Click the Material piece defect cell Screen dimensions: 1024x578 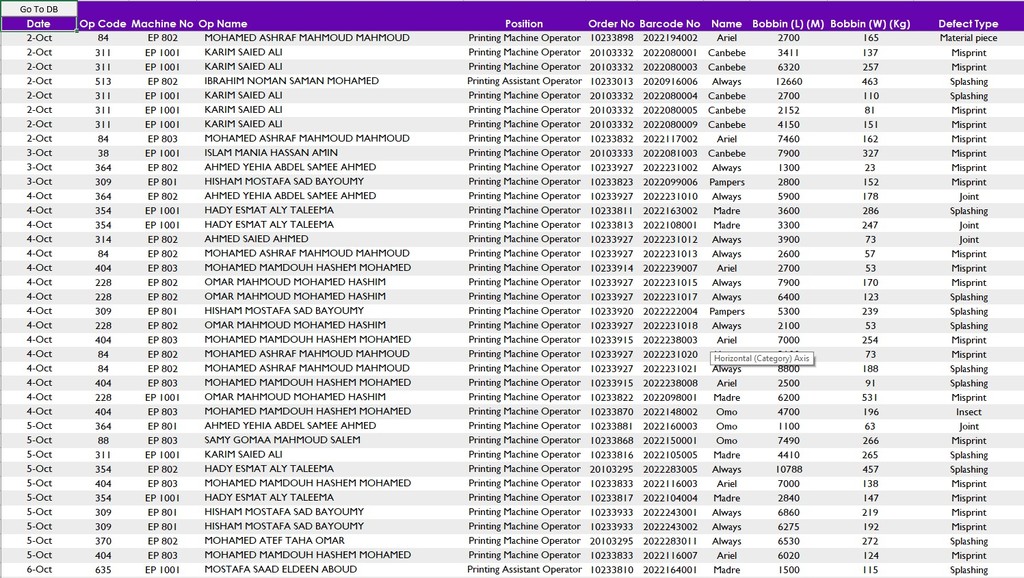pos(968,38)
